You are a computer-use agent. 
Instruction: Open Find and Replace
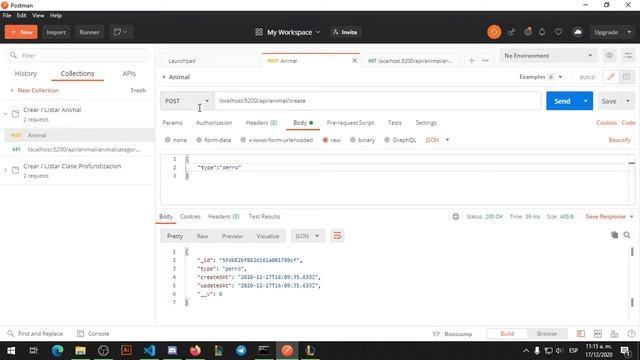35,333
